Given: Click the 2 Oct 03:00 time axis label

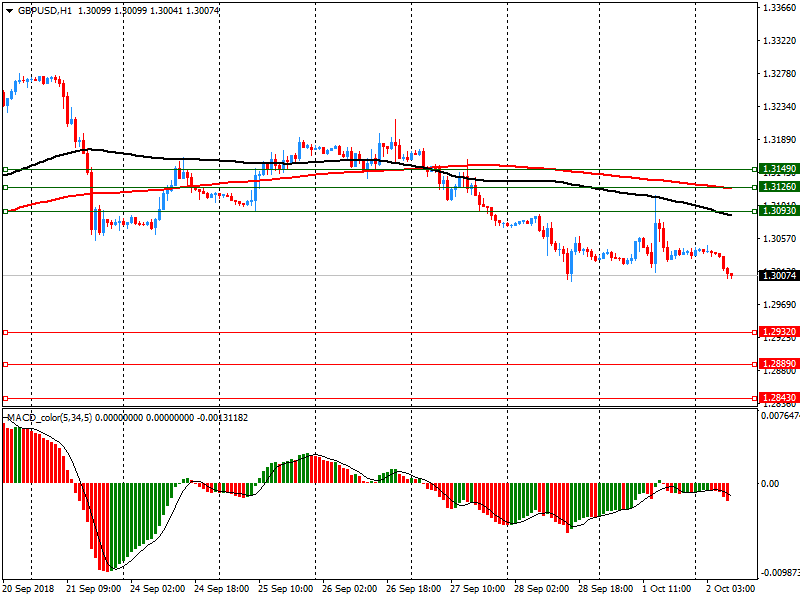Looking at the screenshot, I should point(732,590).
